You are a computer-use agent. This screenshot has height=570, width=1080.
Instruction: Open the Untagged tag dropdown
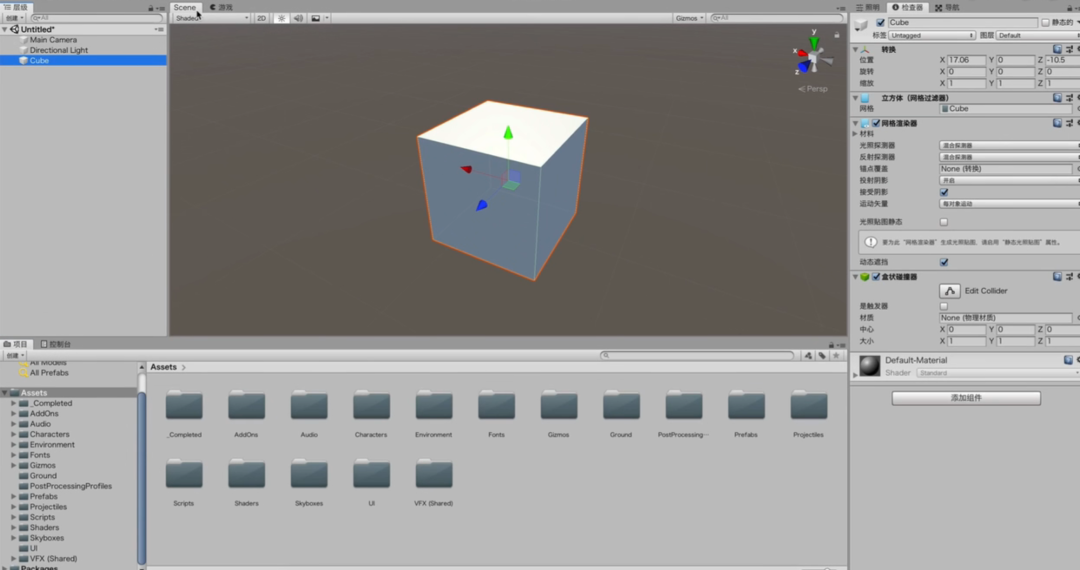tap(932, 35)
